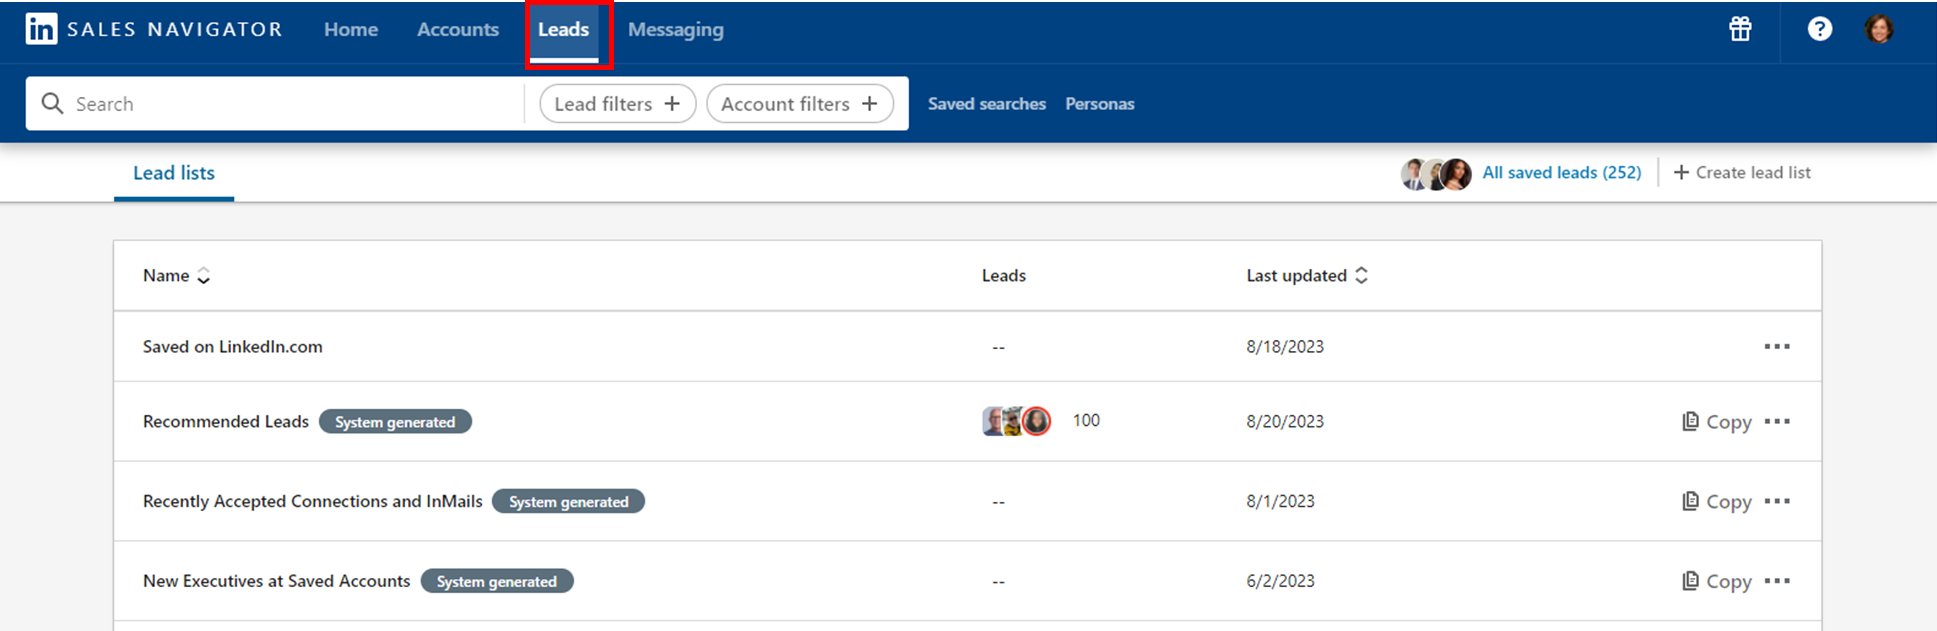The width and height of the screenshot is (1937, 631).
Task: Copy the Recommended Leads list
Action: (1717, 422)
